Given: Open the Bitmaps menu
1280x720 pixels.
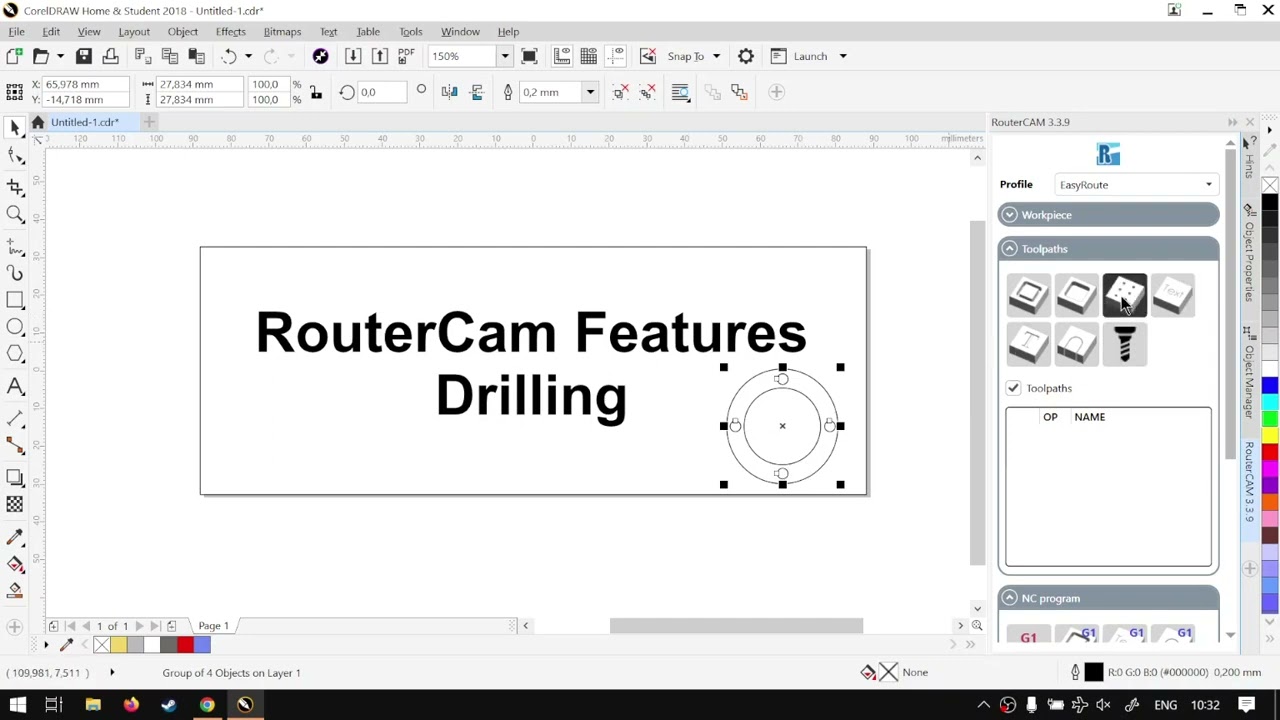Looking at the screenshot, I should click(282, 32).
